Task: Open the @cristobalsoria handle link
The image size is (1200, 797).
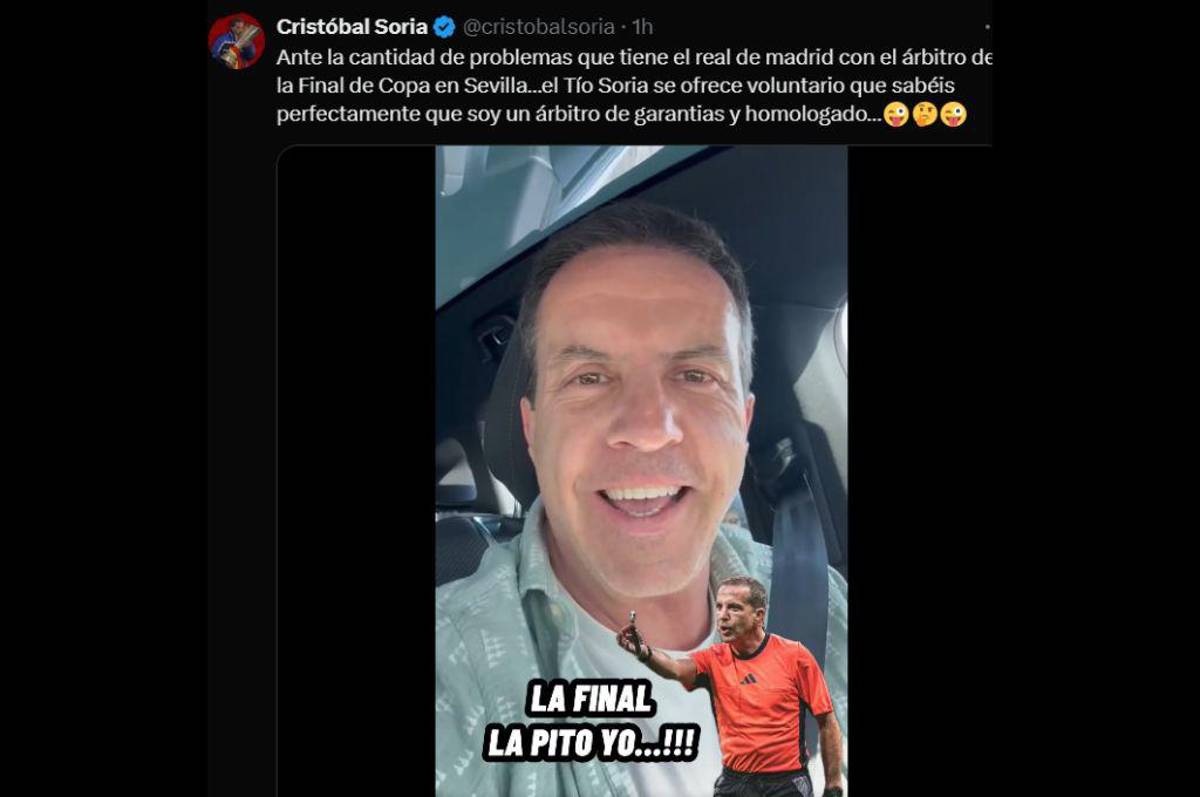Action: [x=538, y=27]
